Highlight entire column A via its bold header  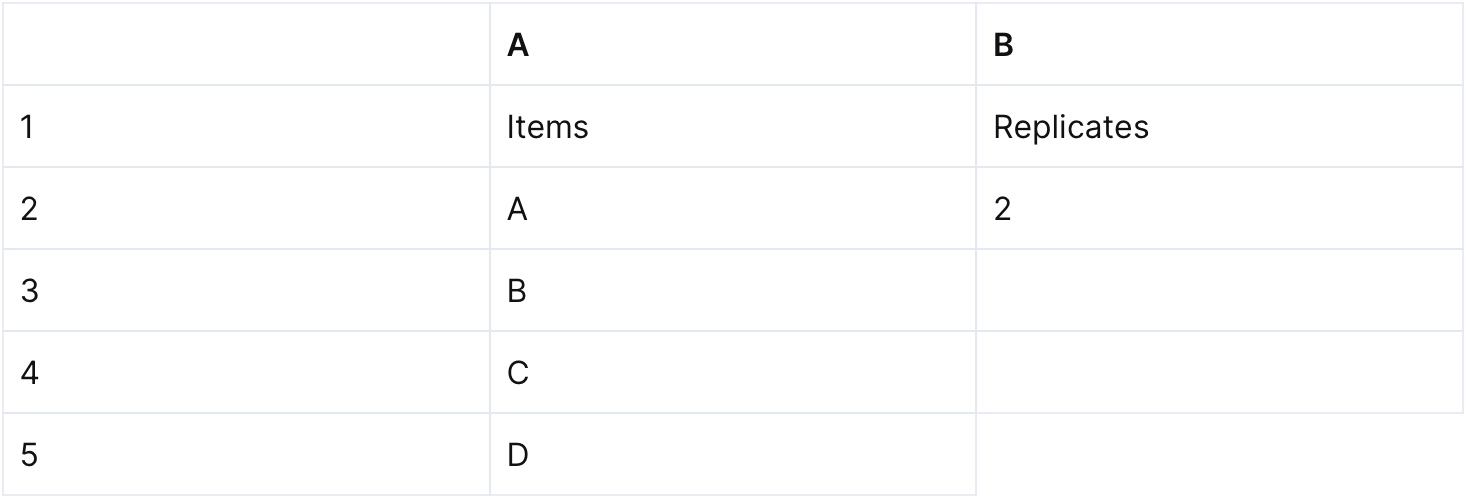(518, 47)
